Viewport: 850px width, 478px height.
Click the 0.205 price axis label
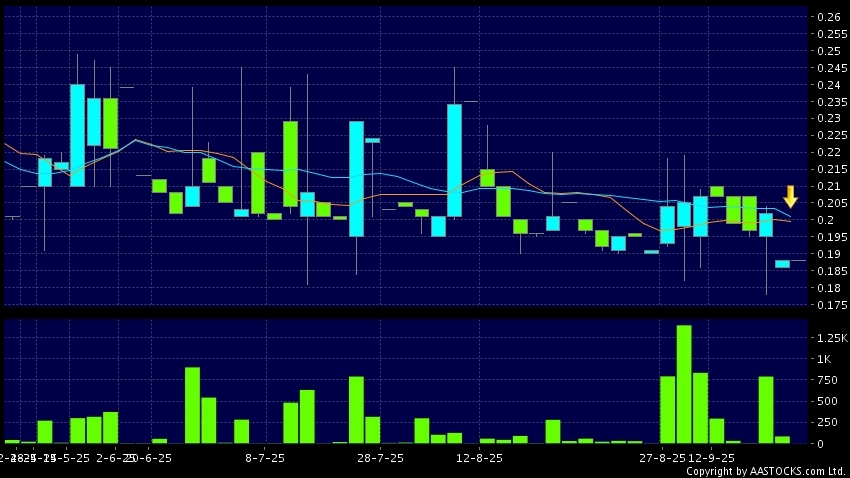(x=832, y=203)
